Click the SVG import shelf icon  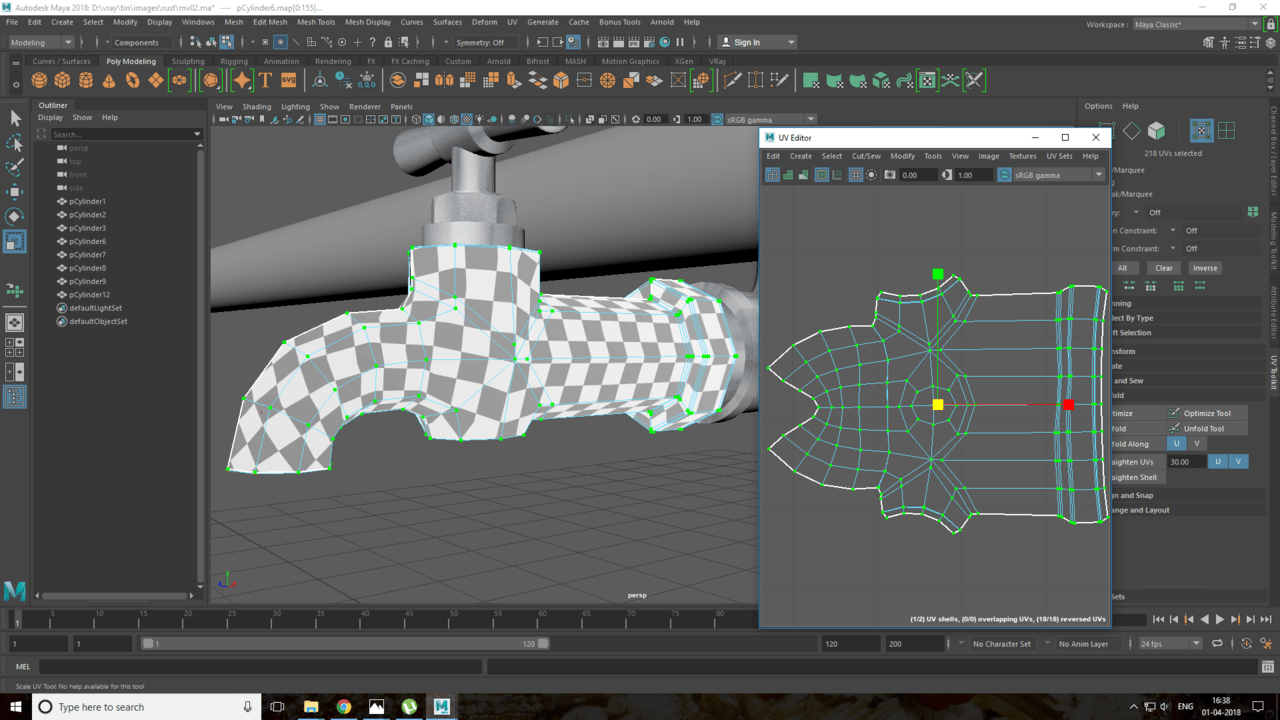[288, 80]
